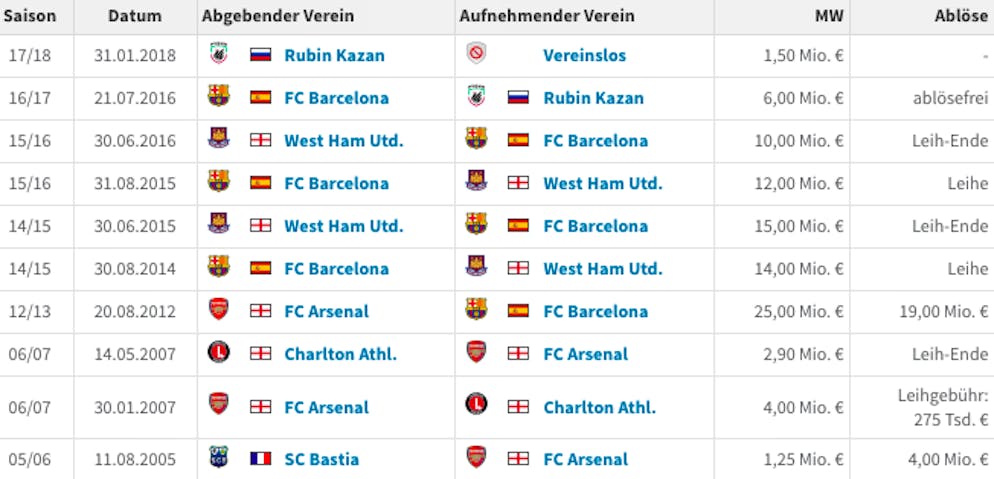This screenshot has width=994, height=479.
Task: Click the 19,00 Mio. € transfer fee
Action: pos(944,312)
